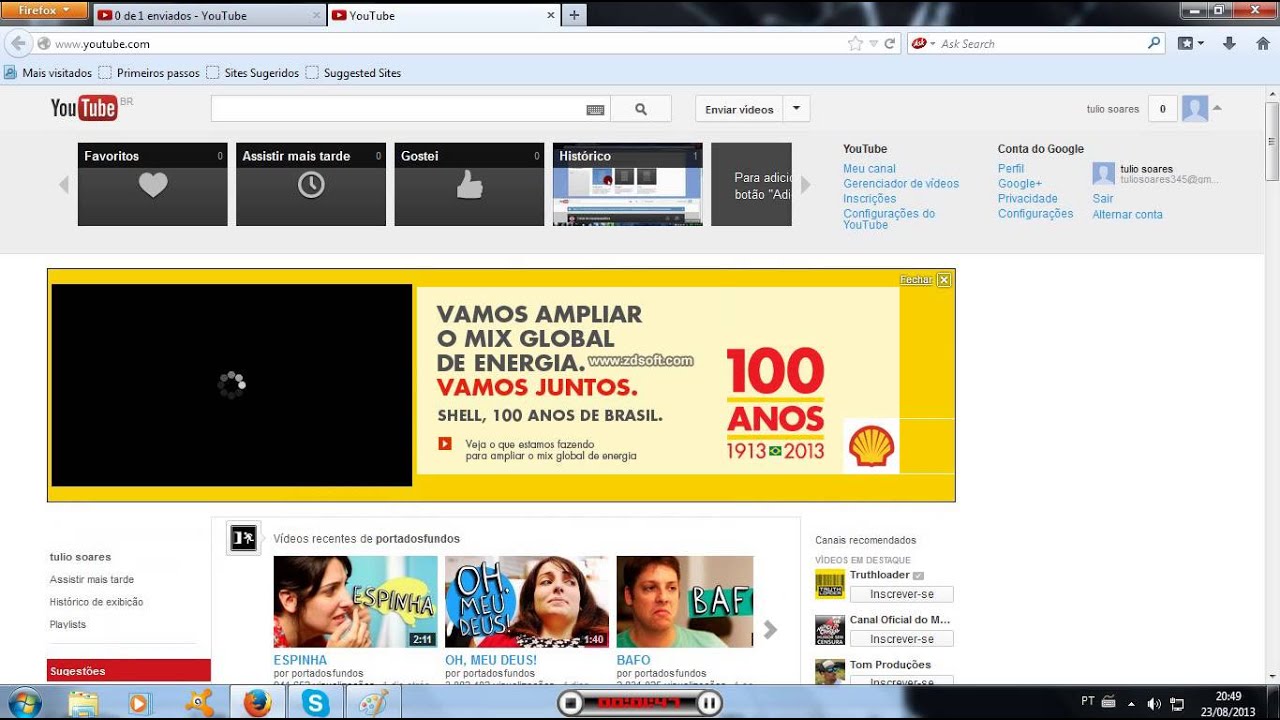Screen dimensions: 1280x720
Task: Open a new tab with plus button
Action: pyautogui.click(x=575, y=15)
